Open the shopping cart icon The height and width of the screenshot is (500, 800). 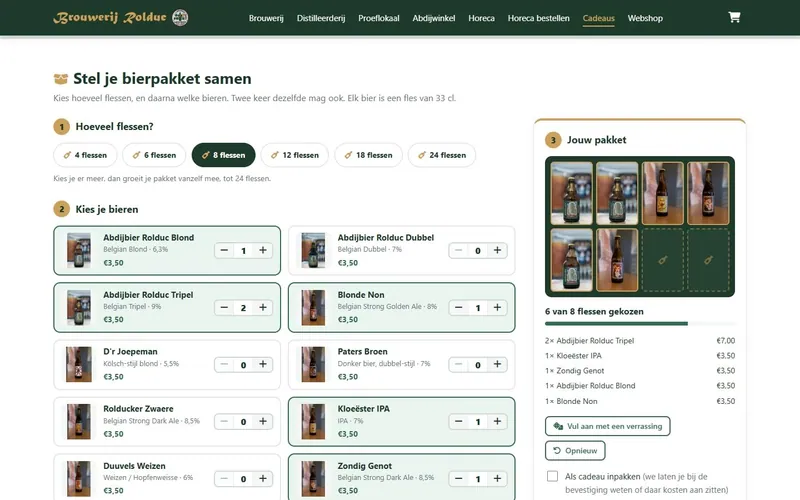(x=734, y=17)
